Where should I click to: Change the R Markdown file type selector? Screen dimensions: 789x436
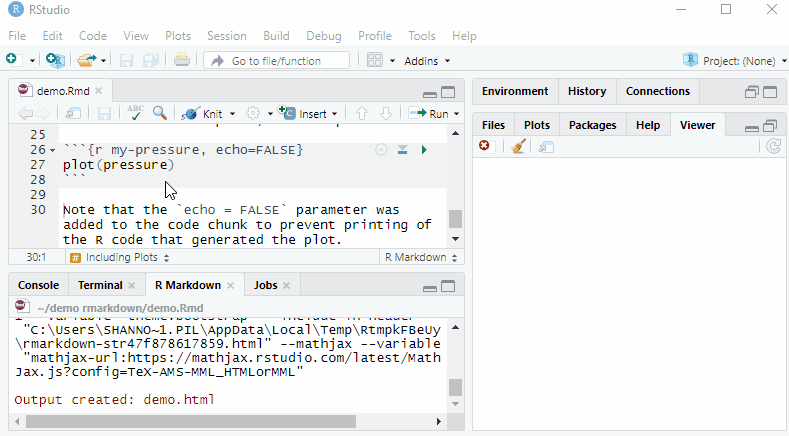(421, 257)
